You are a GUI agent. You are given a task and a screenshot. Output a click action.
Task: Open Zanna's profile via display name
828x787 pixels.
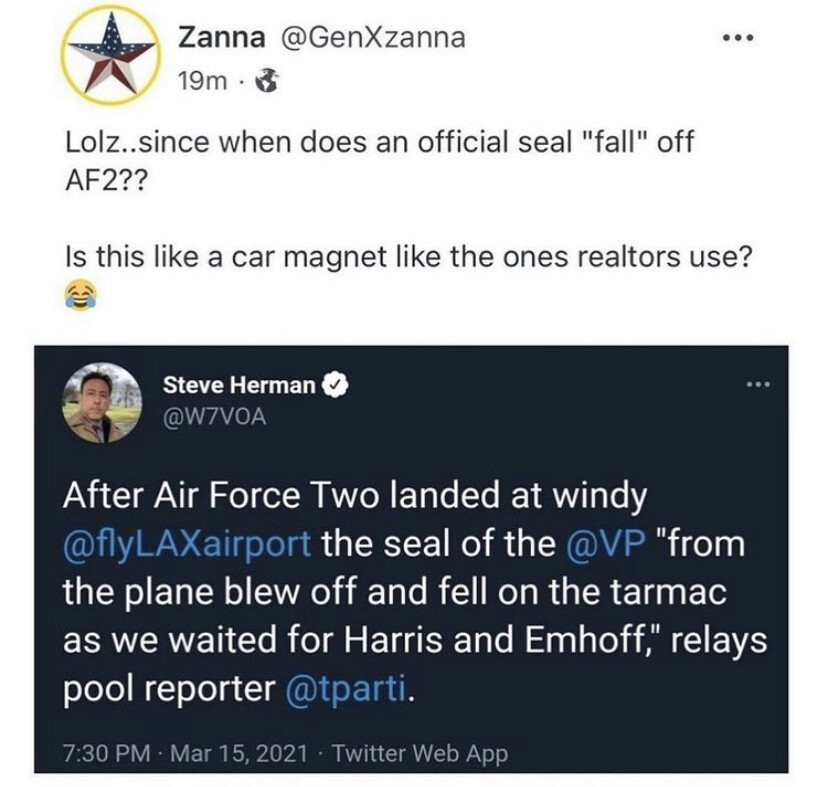click(x=221, y=38)
